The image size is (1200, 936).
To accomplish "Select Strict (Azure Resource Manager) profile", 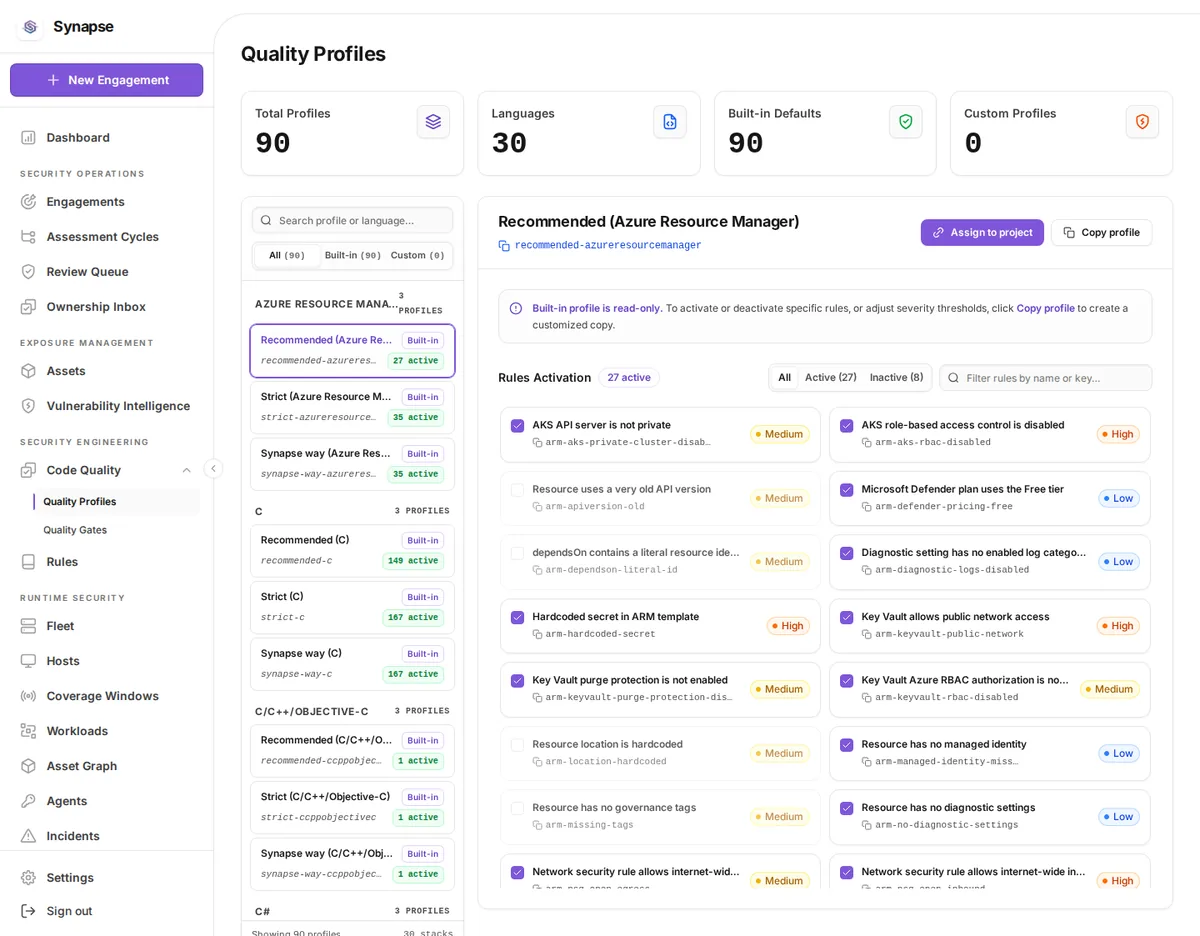I will (352, 407).
